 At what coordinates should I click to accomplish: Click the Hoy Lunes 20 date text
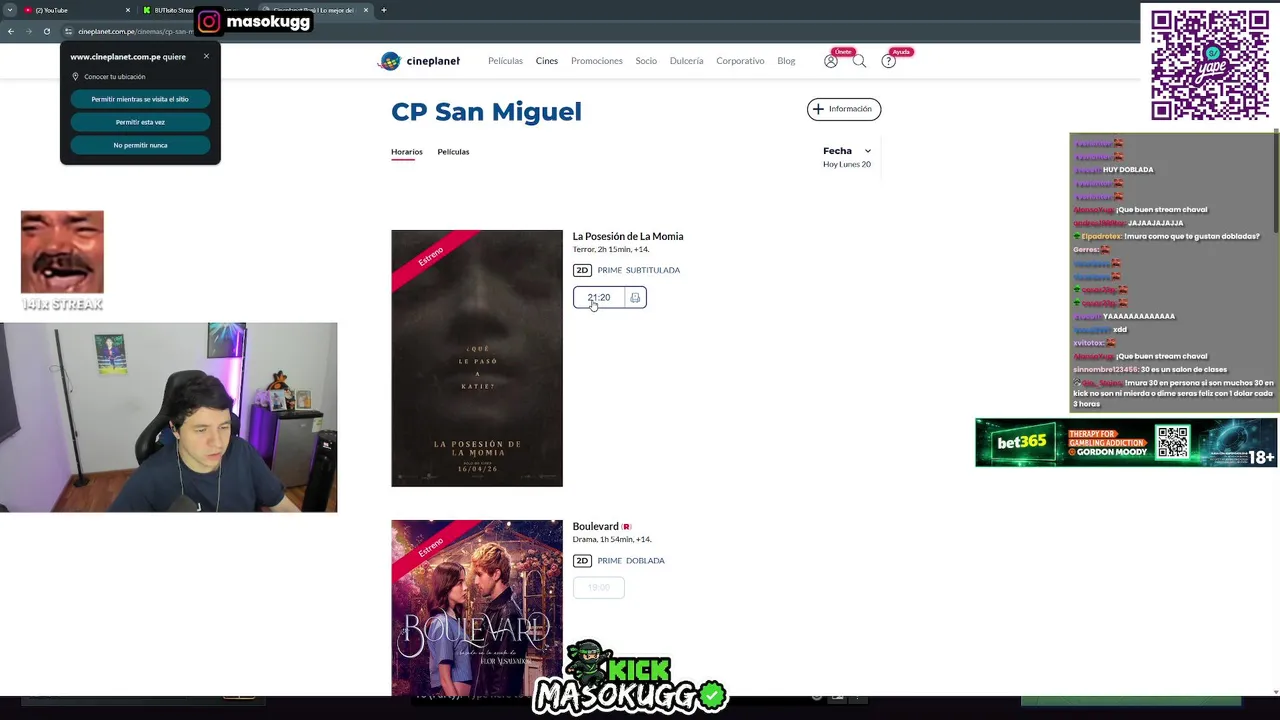pos(847,164)
